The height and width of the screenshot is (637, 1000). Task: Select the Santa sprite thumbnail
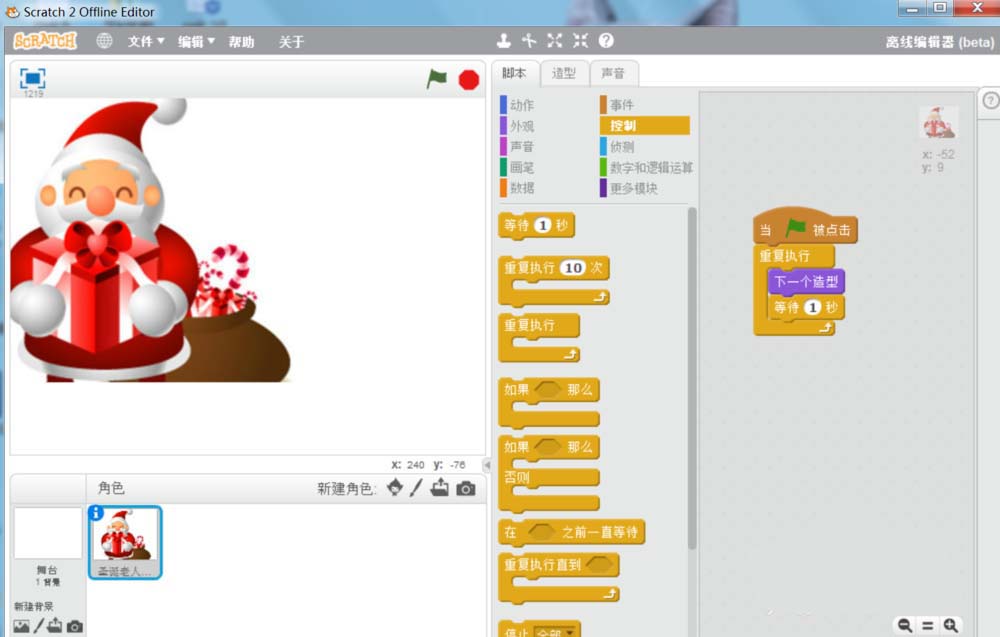[x=125, y=542]
